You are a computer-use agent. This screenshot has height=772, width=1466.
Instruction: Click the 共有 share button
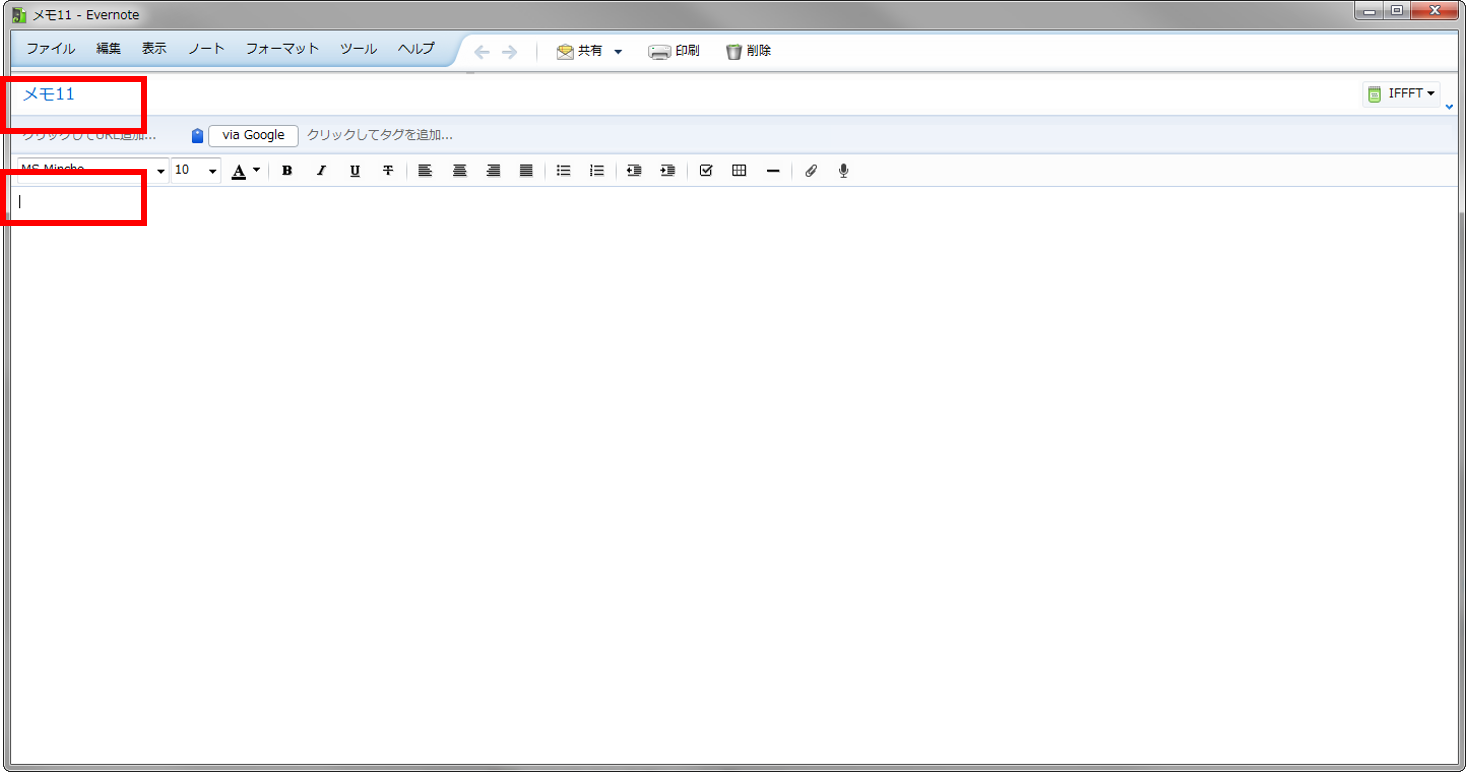[580, 51]
